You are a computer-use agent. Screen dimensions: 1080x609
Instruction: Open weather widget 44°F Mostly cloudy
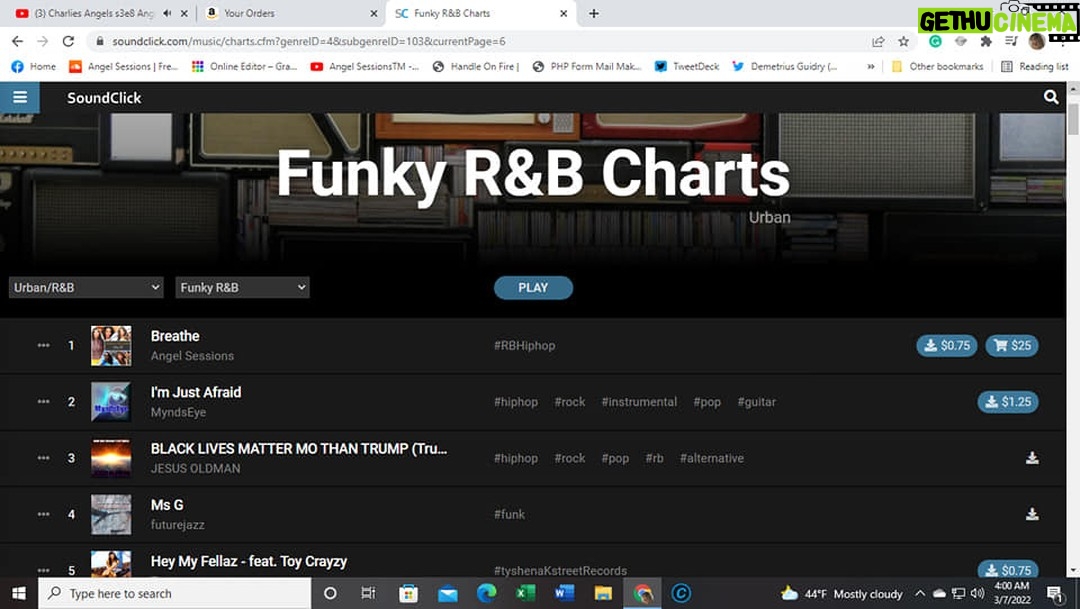pos(842,593)
